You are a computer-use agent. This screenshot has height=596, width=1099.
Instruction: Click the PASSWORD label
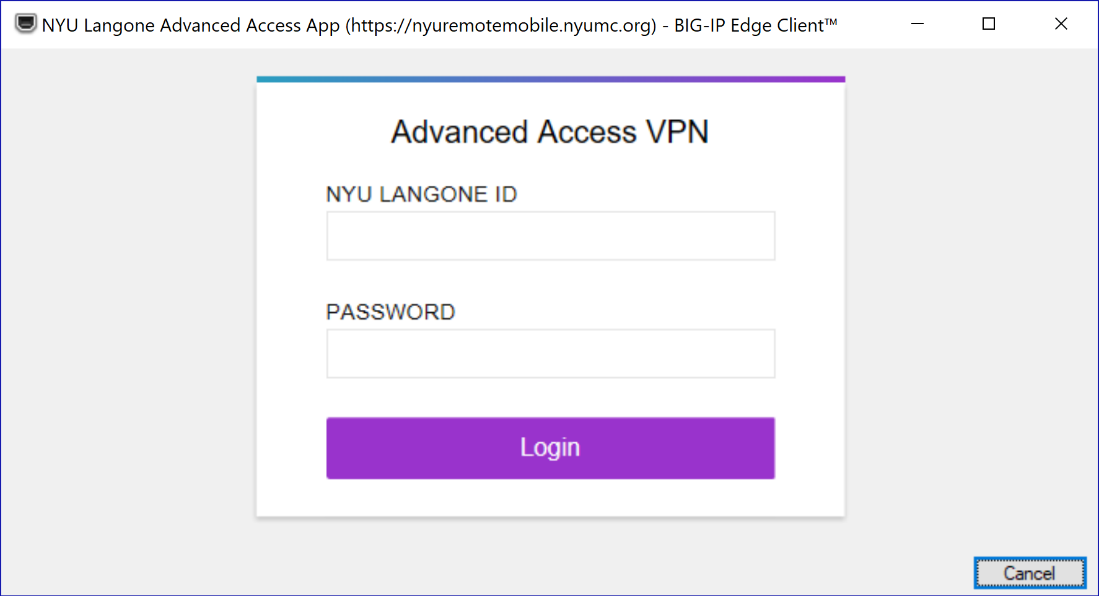coord(390,312)
